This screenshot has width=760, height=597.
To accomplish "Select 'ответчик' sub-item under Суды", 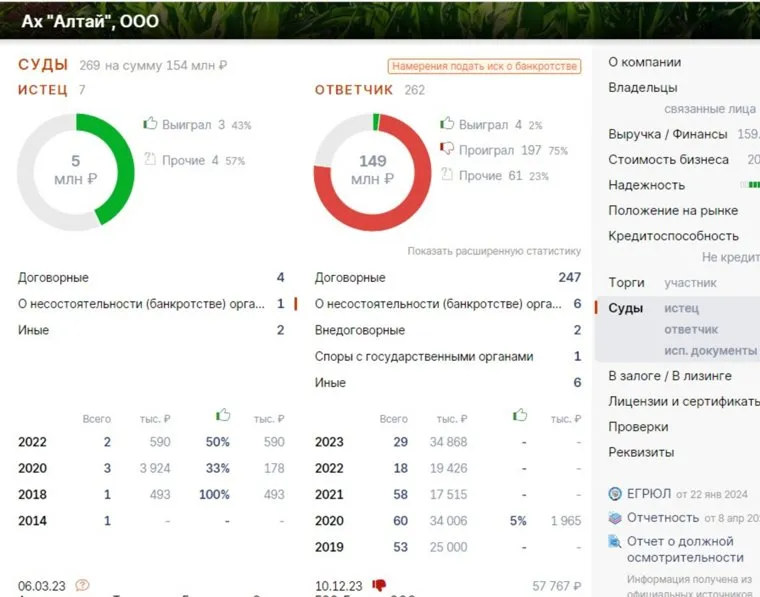I will click(x=691, y=330).
